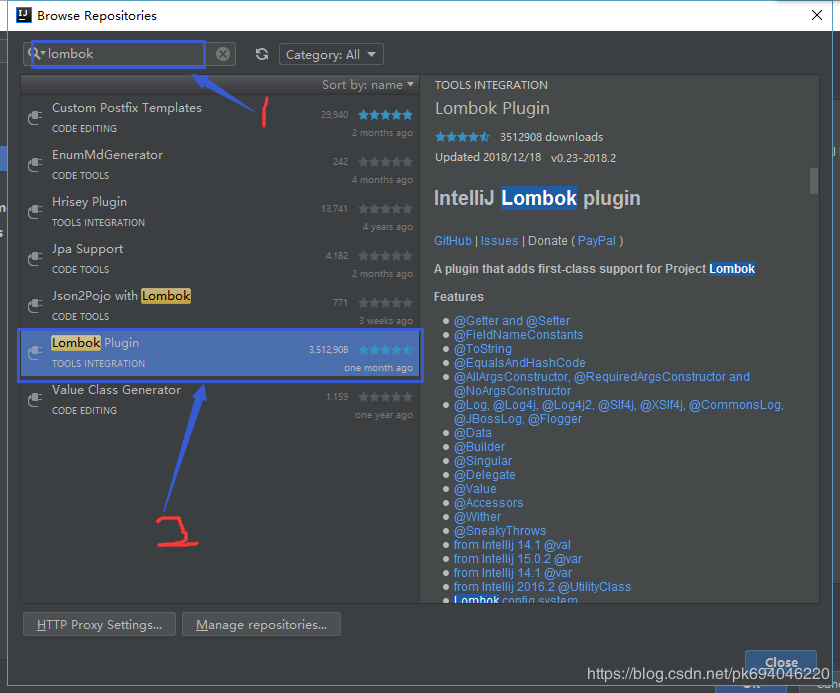Viewport: 840px width, 693px height.
Task: Open the search history arrow in search field
Action: [44, 54]
